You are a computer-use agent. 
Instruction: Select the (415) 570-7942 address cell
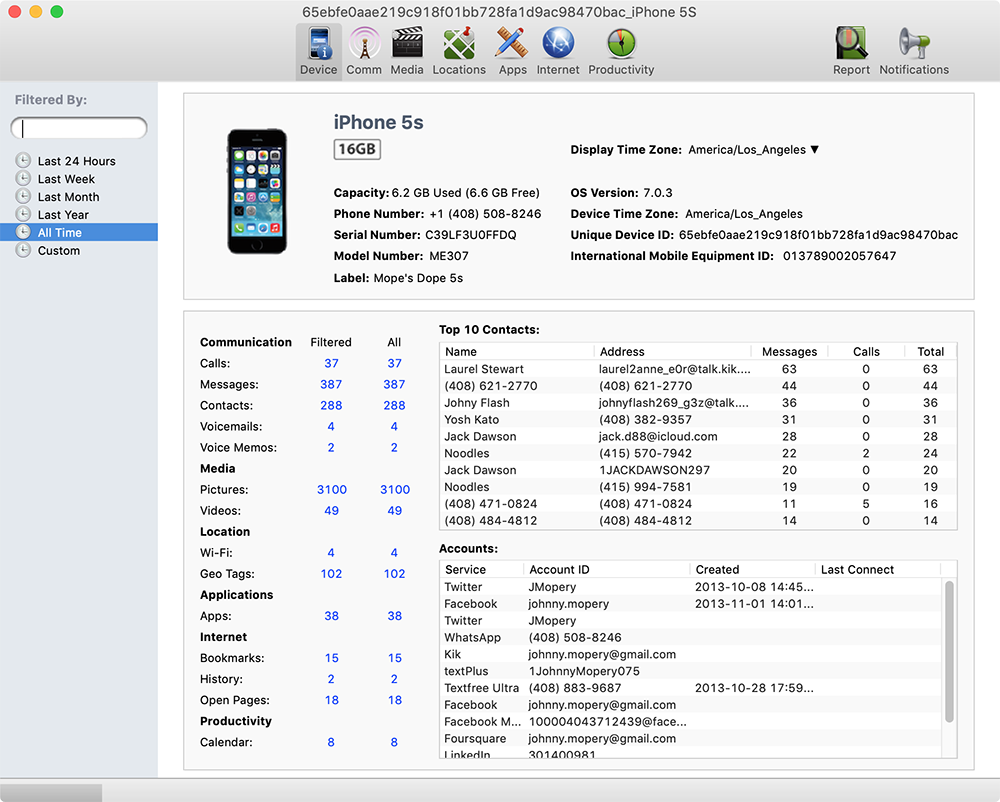point(645,453)
